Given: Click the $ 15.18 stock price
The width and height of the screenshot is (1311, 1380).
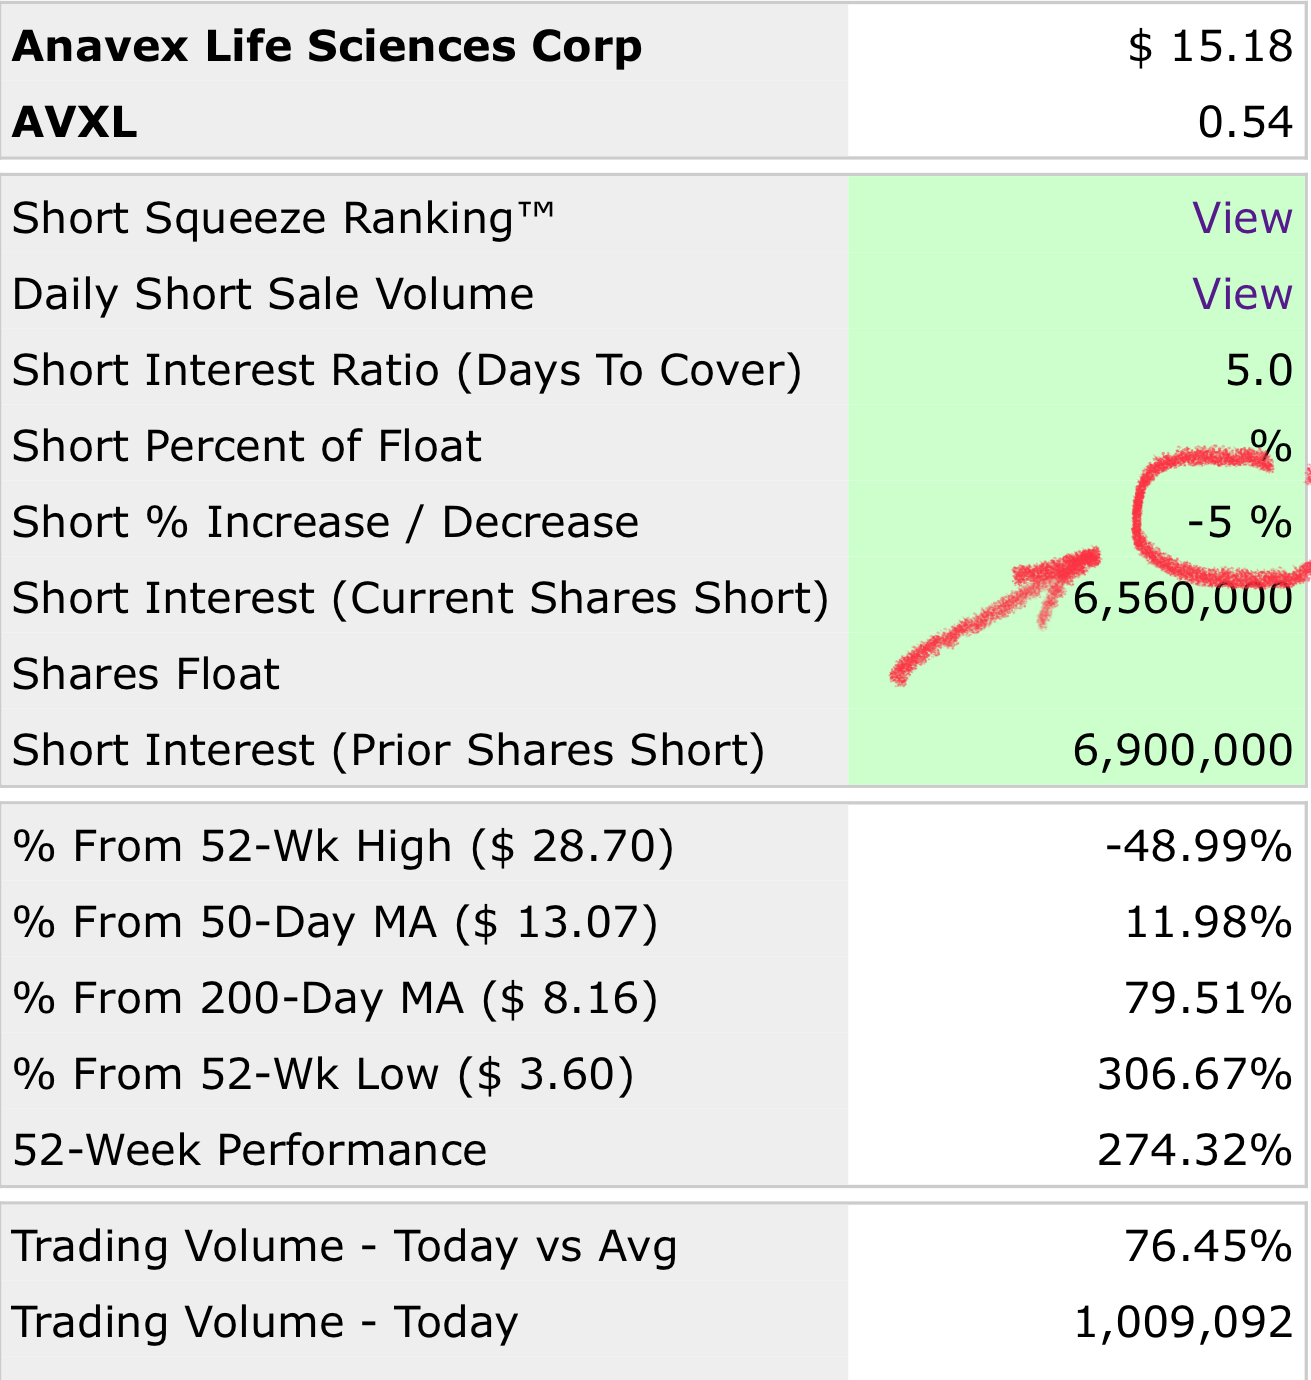Looking at the screenshot, I should pyautogui.click(x=1210, y=47).
